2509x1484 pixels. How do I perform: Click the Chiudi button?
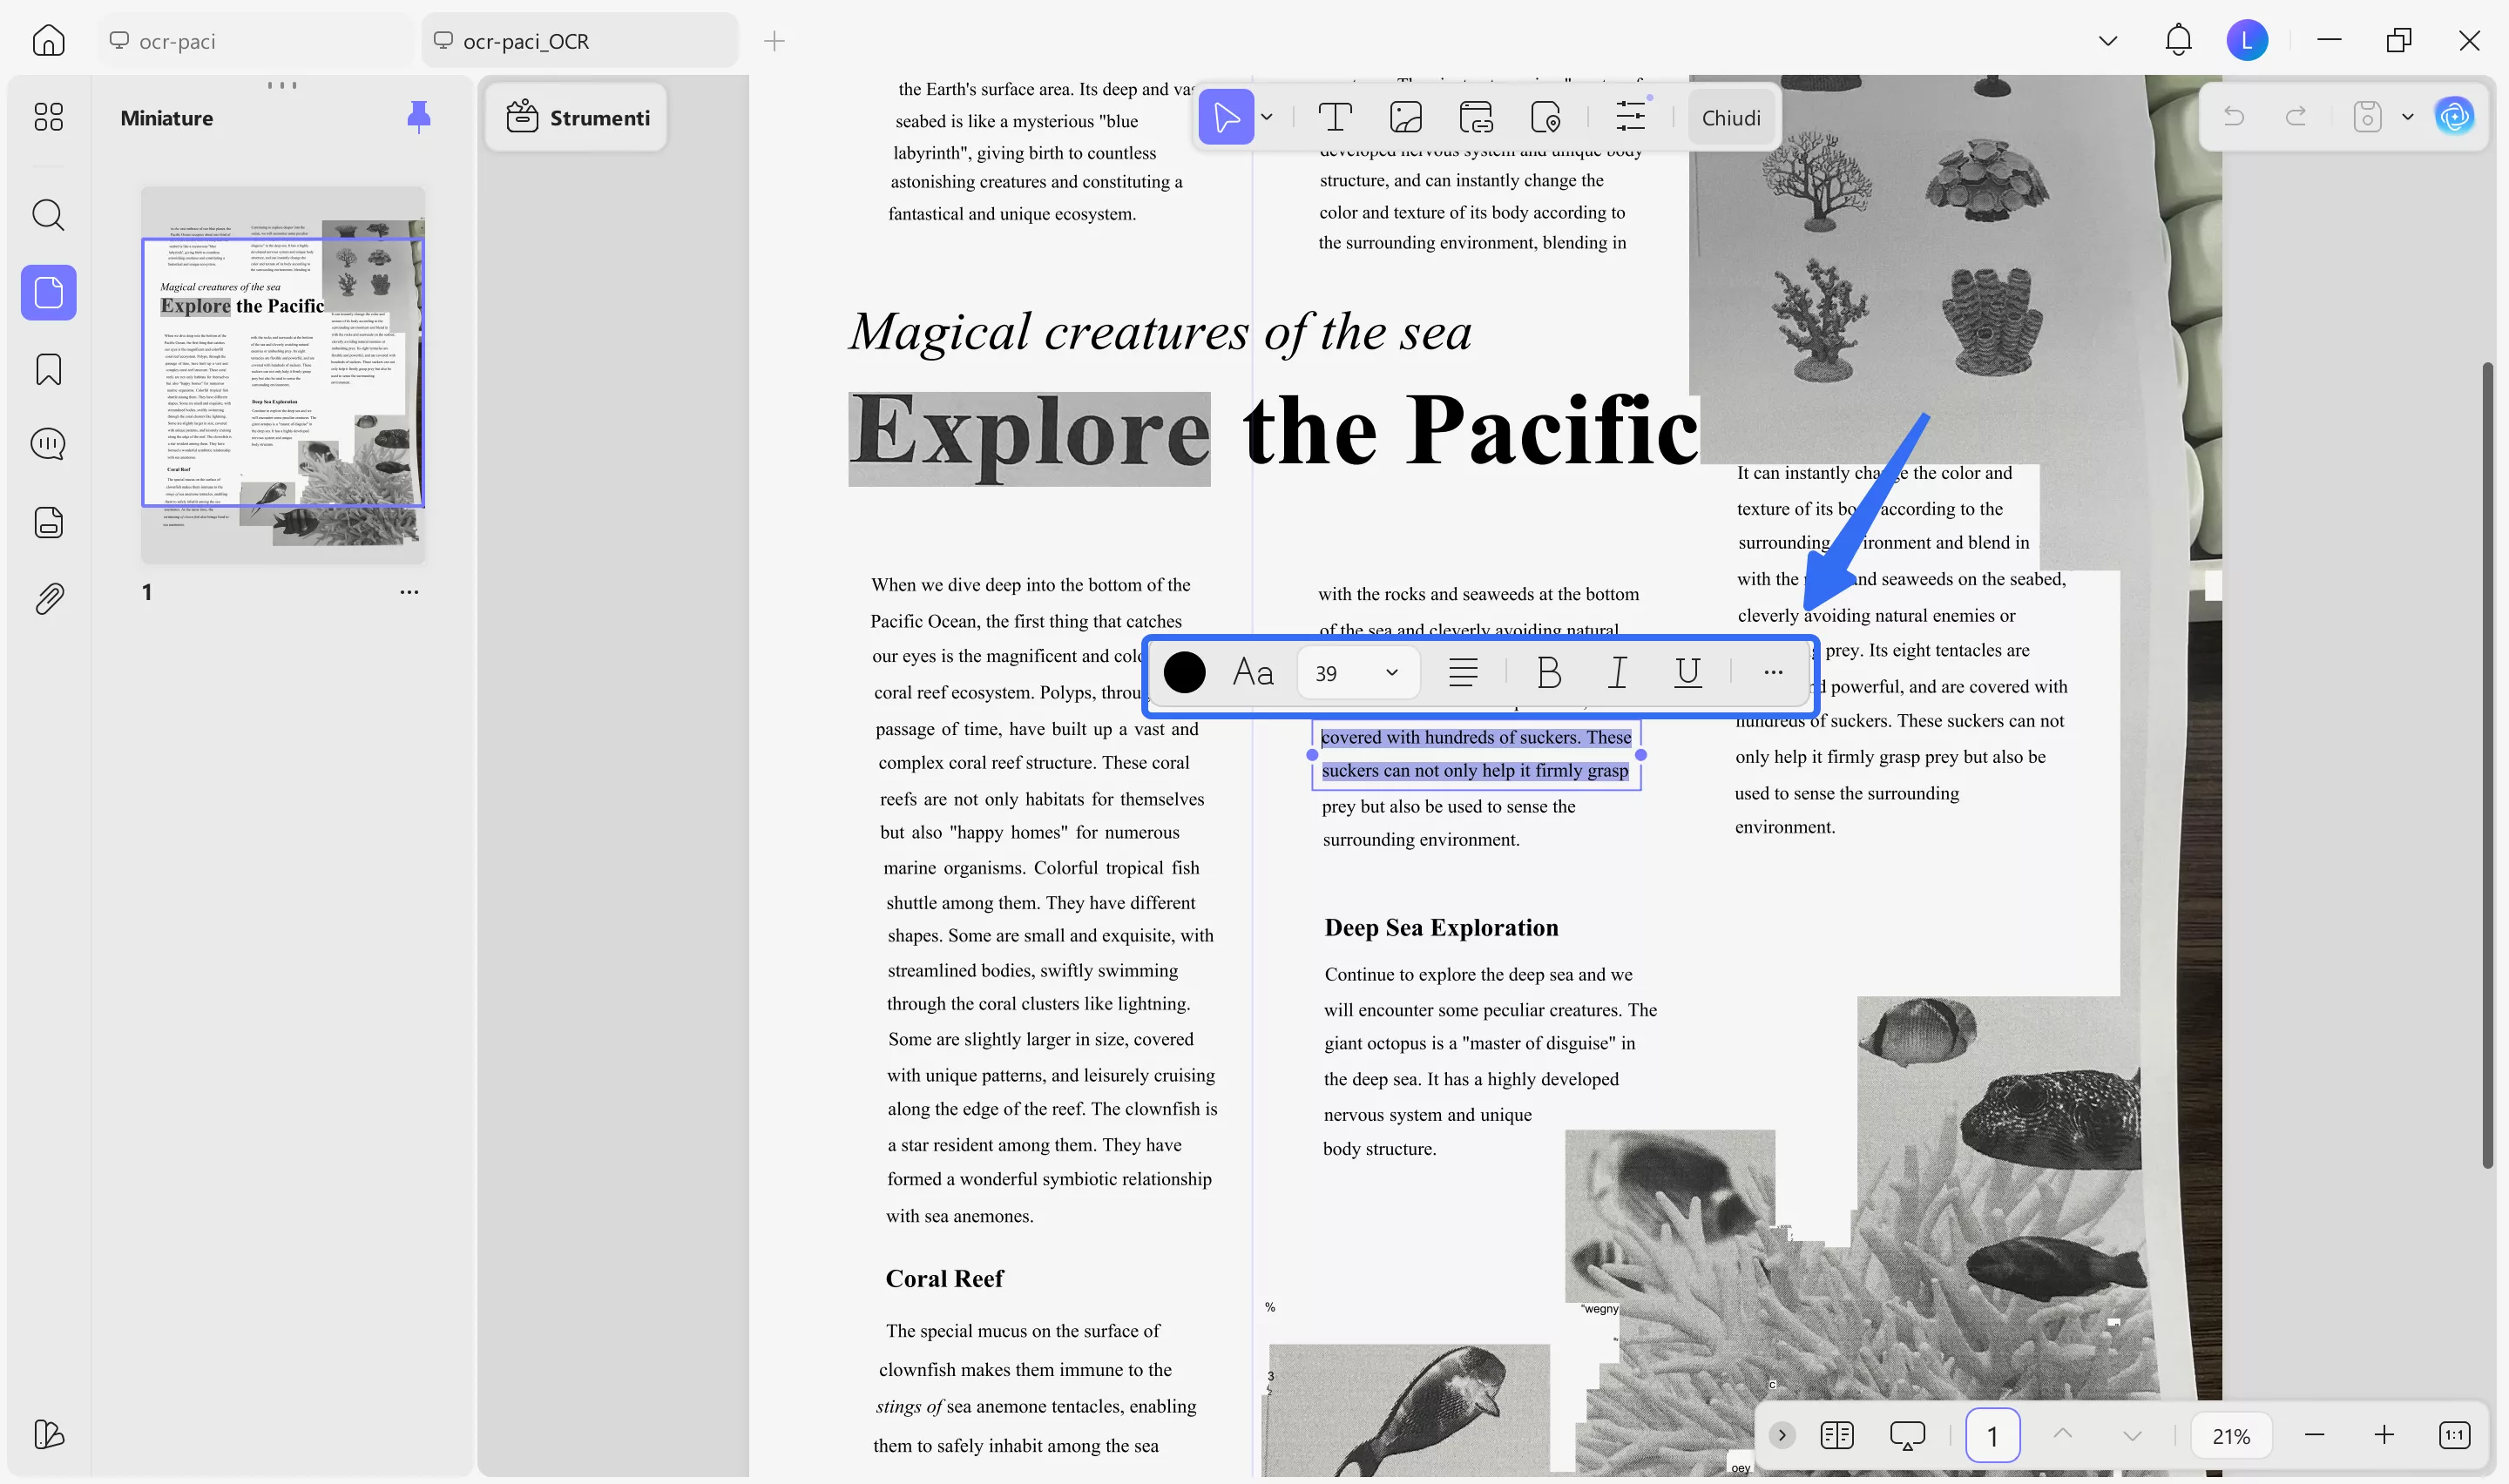[1730, 118]
